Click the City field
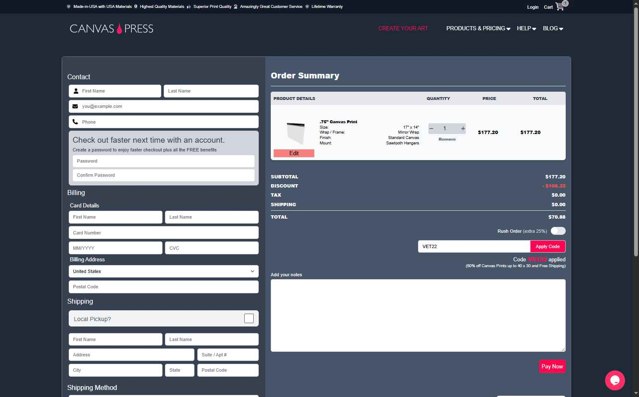The height and width of the screenshot is (397, 639). tap(115, 370)
